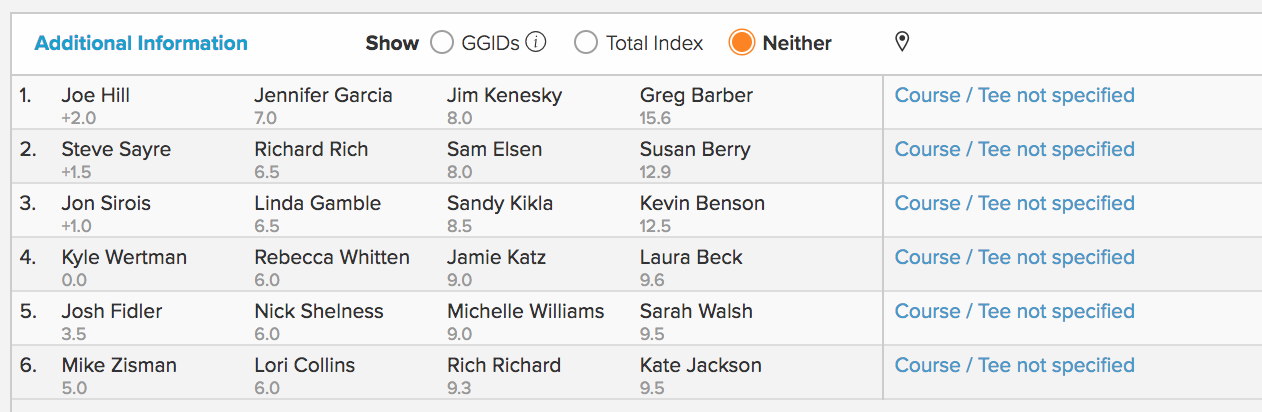Select player Jennifer Garcia

323,96
